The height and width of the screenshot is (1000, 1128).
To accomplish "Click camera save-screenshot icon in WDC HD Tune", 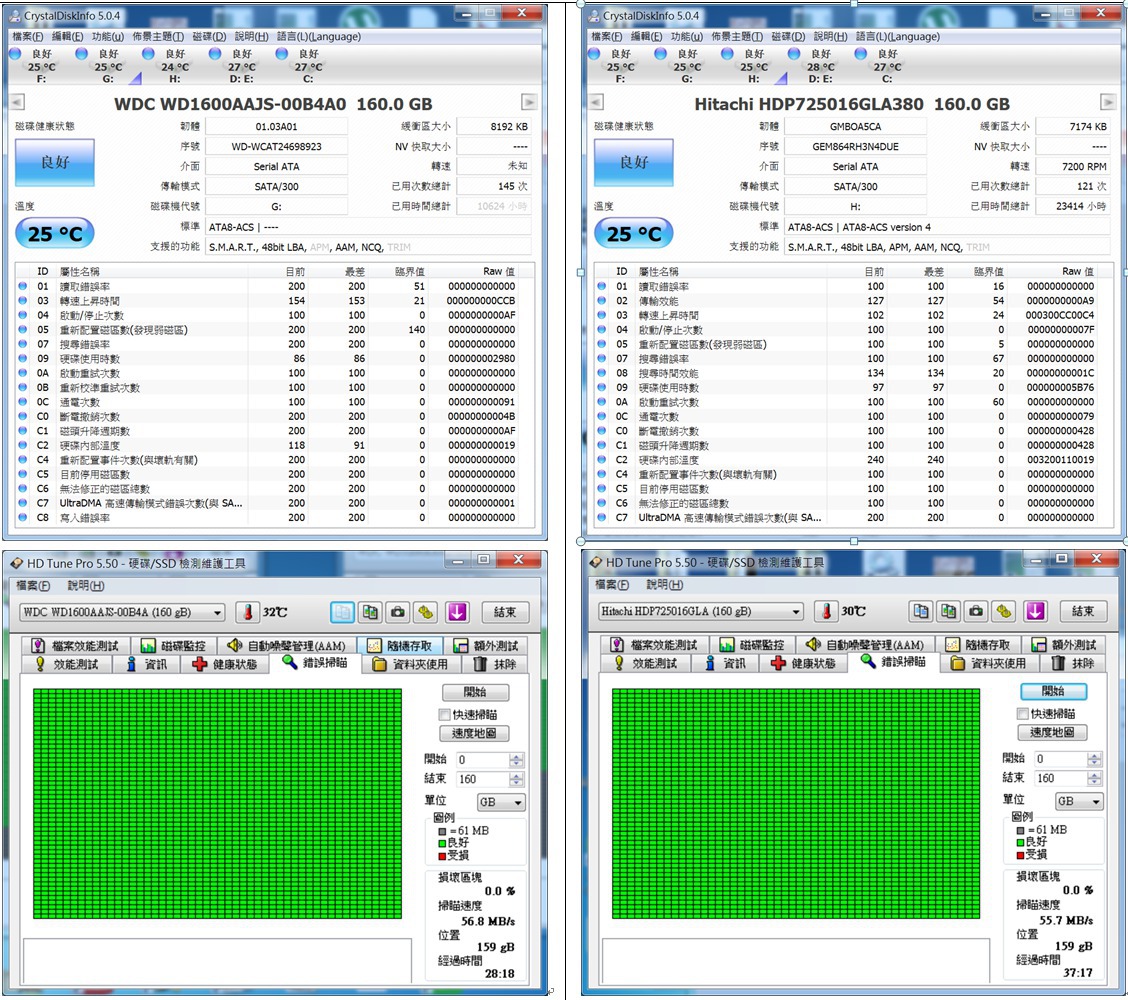I will (398, 612).
